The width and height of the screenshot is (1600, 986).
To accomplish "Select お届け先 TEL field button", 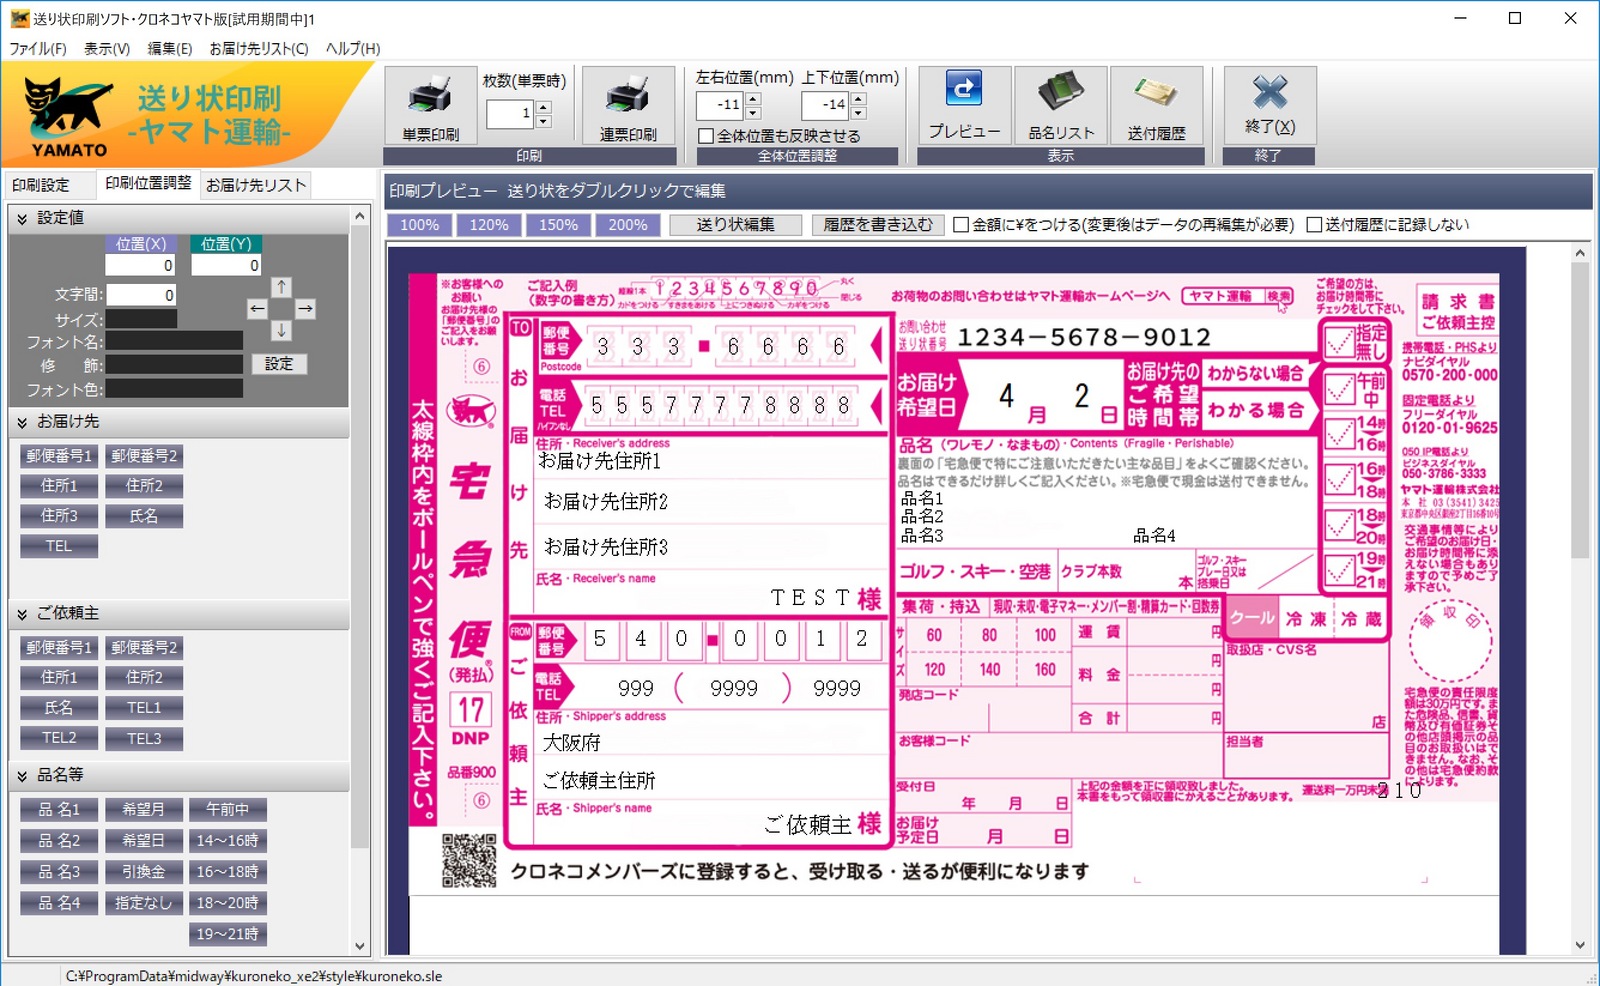I will click(x=59, y=546).
